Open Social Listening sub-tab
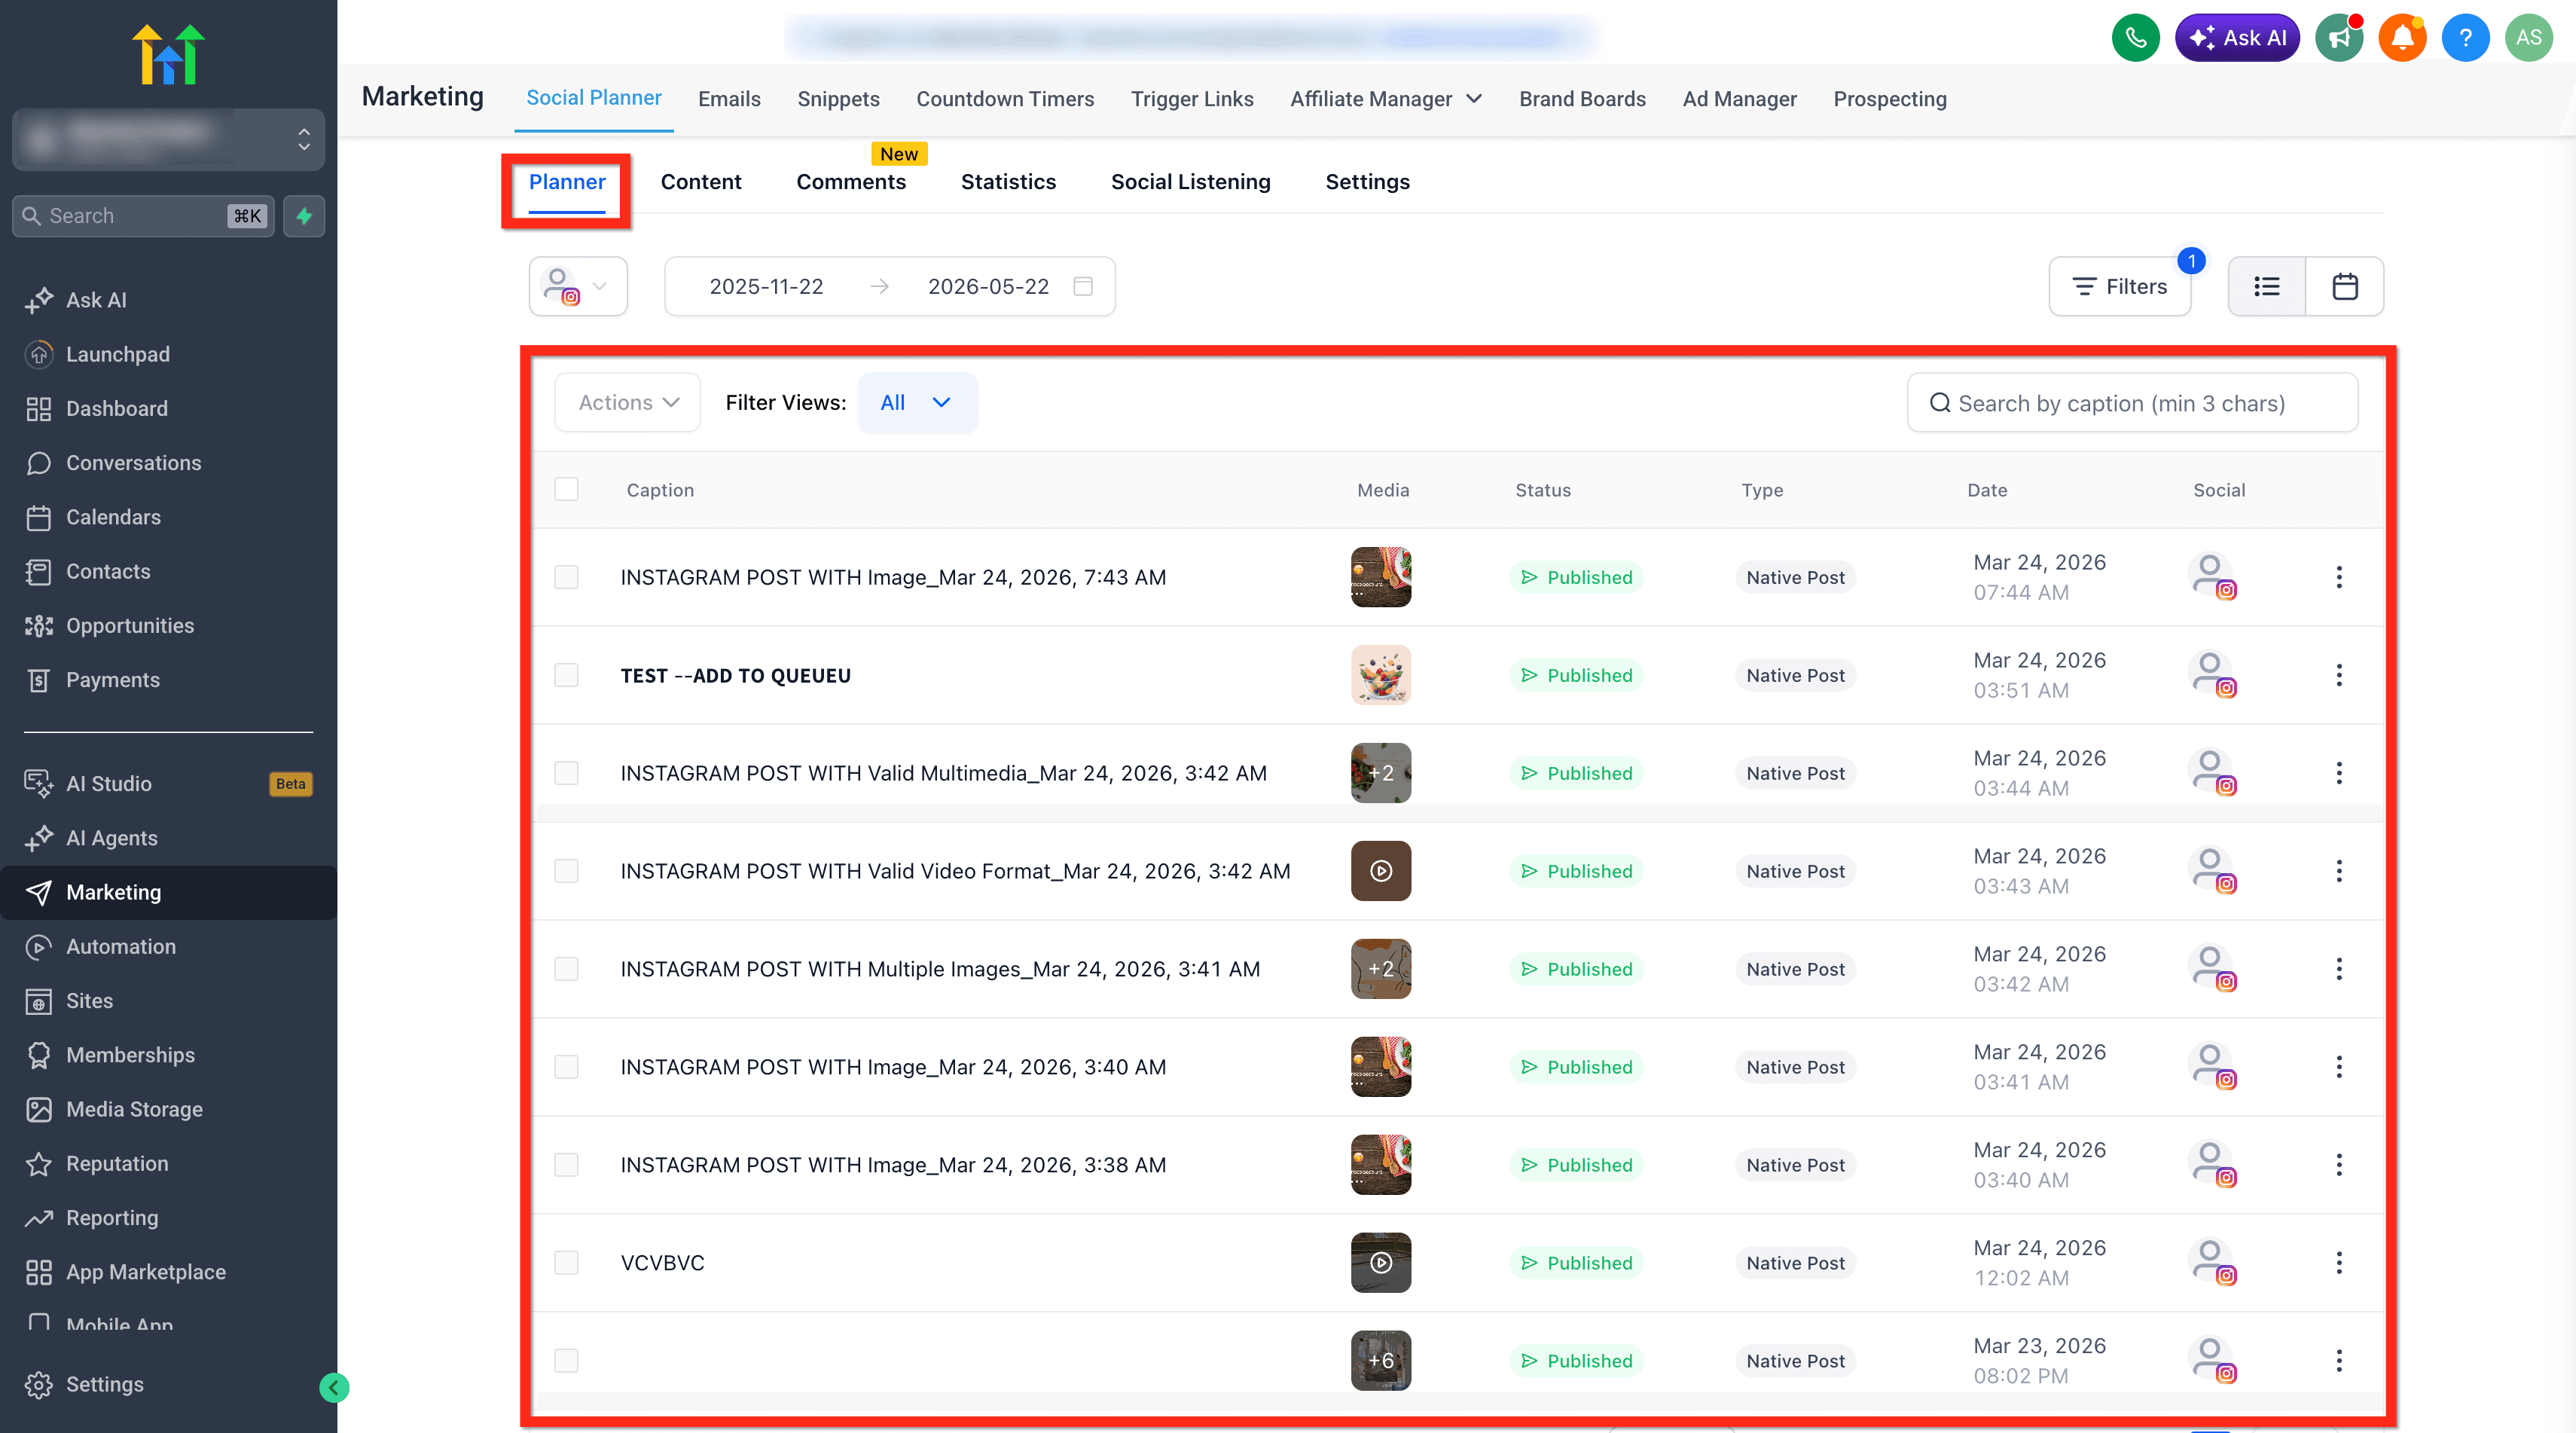The image size is (2576, 1433). click(x=1190, y=182)
